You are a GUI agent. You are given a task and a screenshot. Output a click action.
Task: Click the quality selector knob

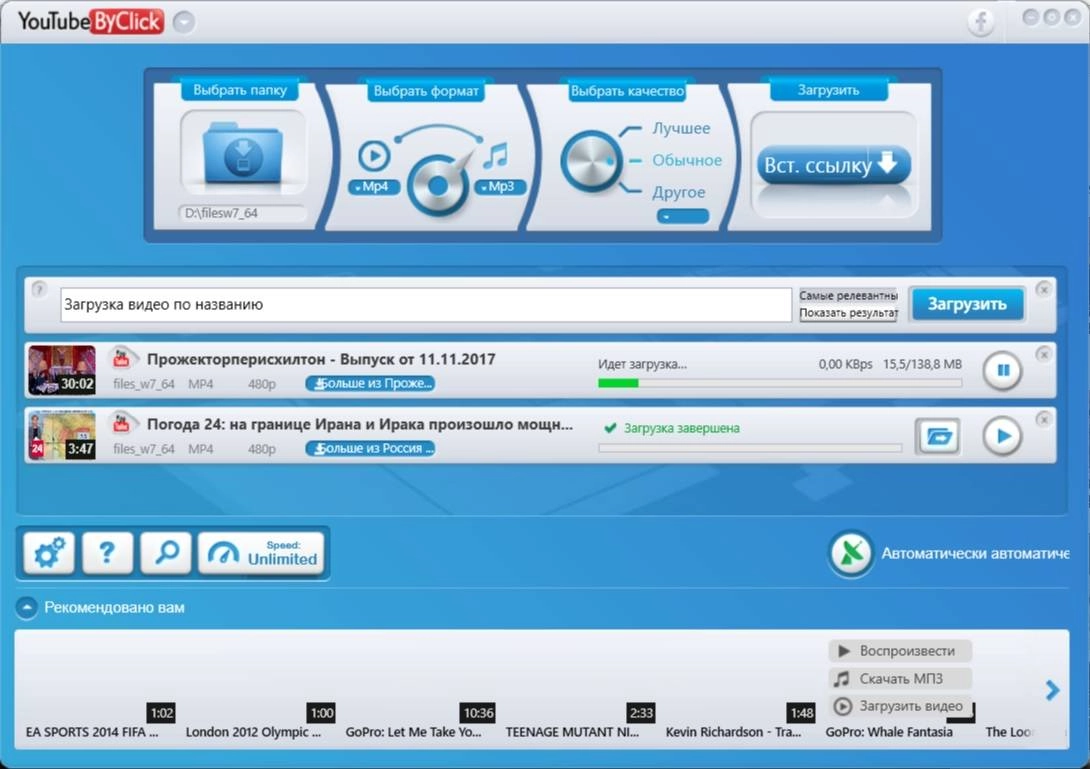[x=591, y=161]
